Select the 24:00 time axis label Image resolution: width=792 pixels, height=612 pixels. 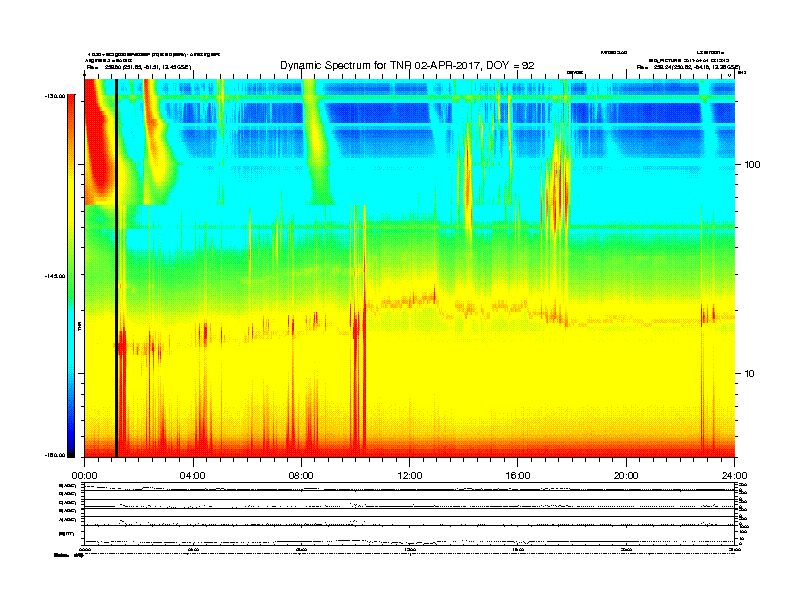(x=734, y=476)
